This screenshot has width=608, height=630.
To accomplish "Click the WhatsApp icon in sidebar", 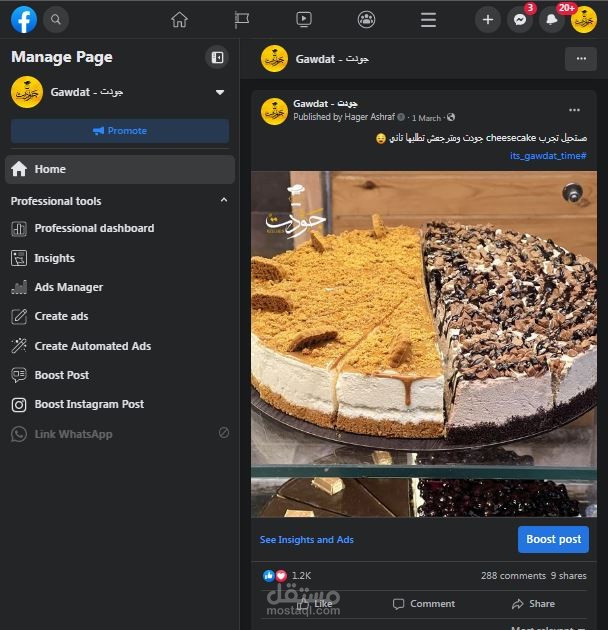I will coord(19,434).
